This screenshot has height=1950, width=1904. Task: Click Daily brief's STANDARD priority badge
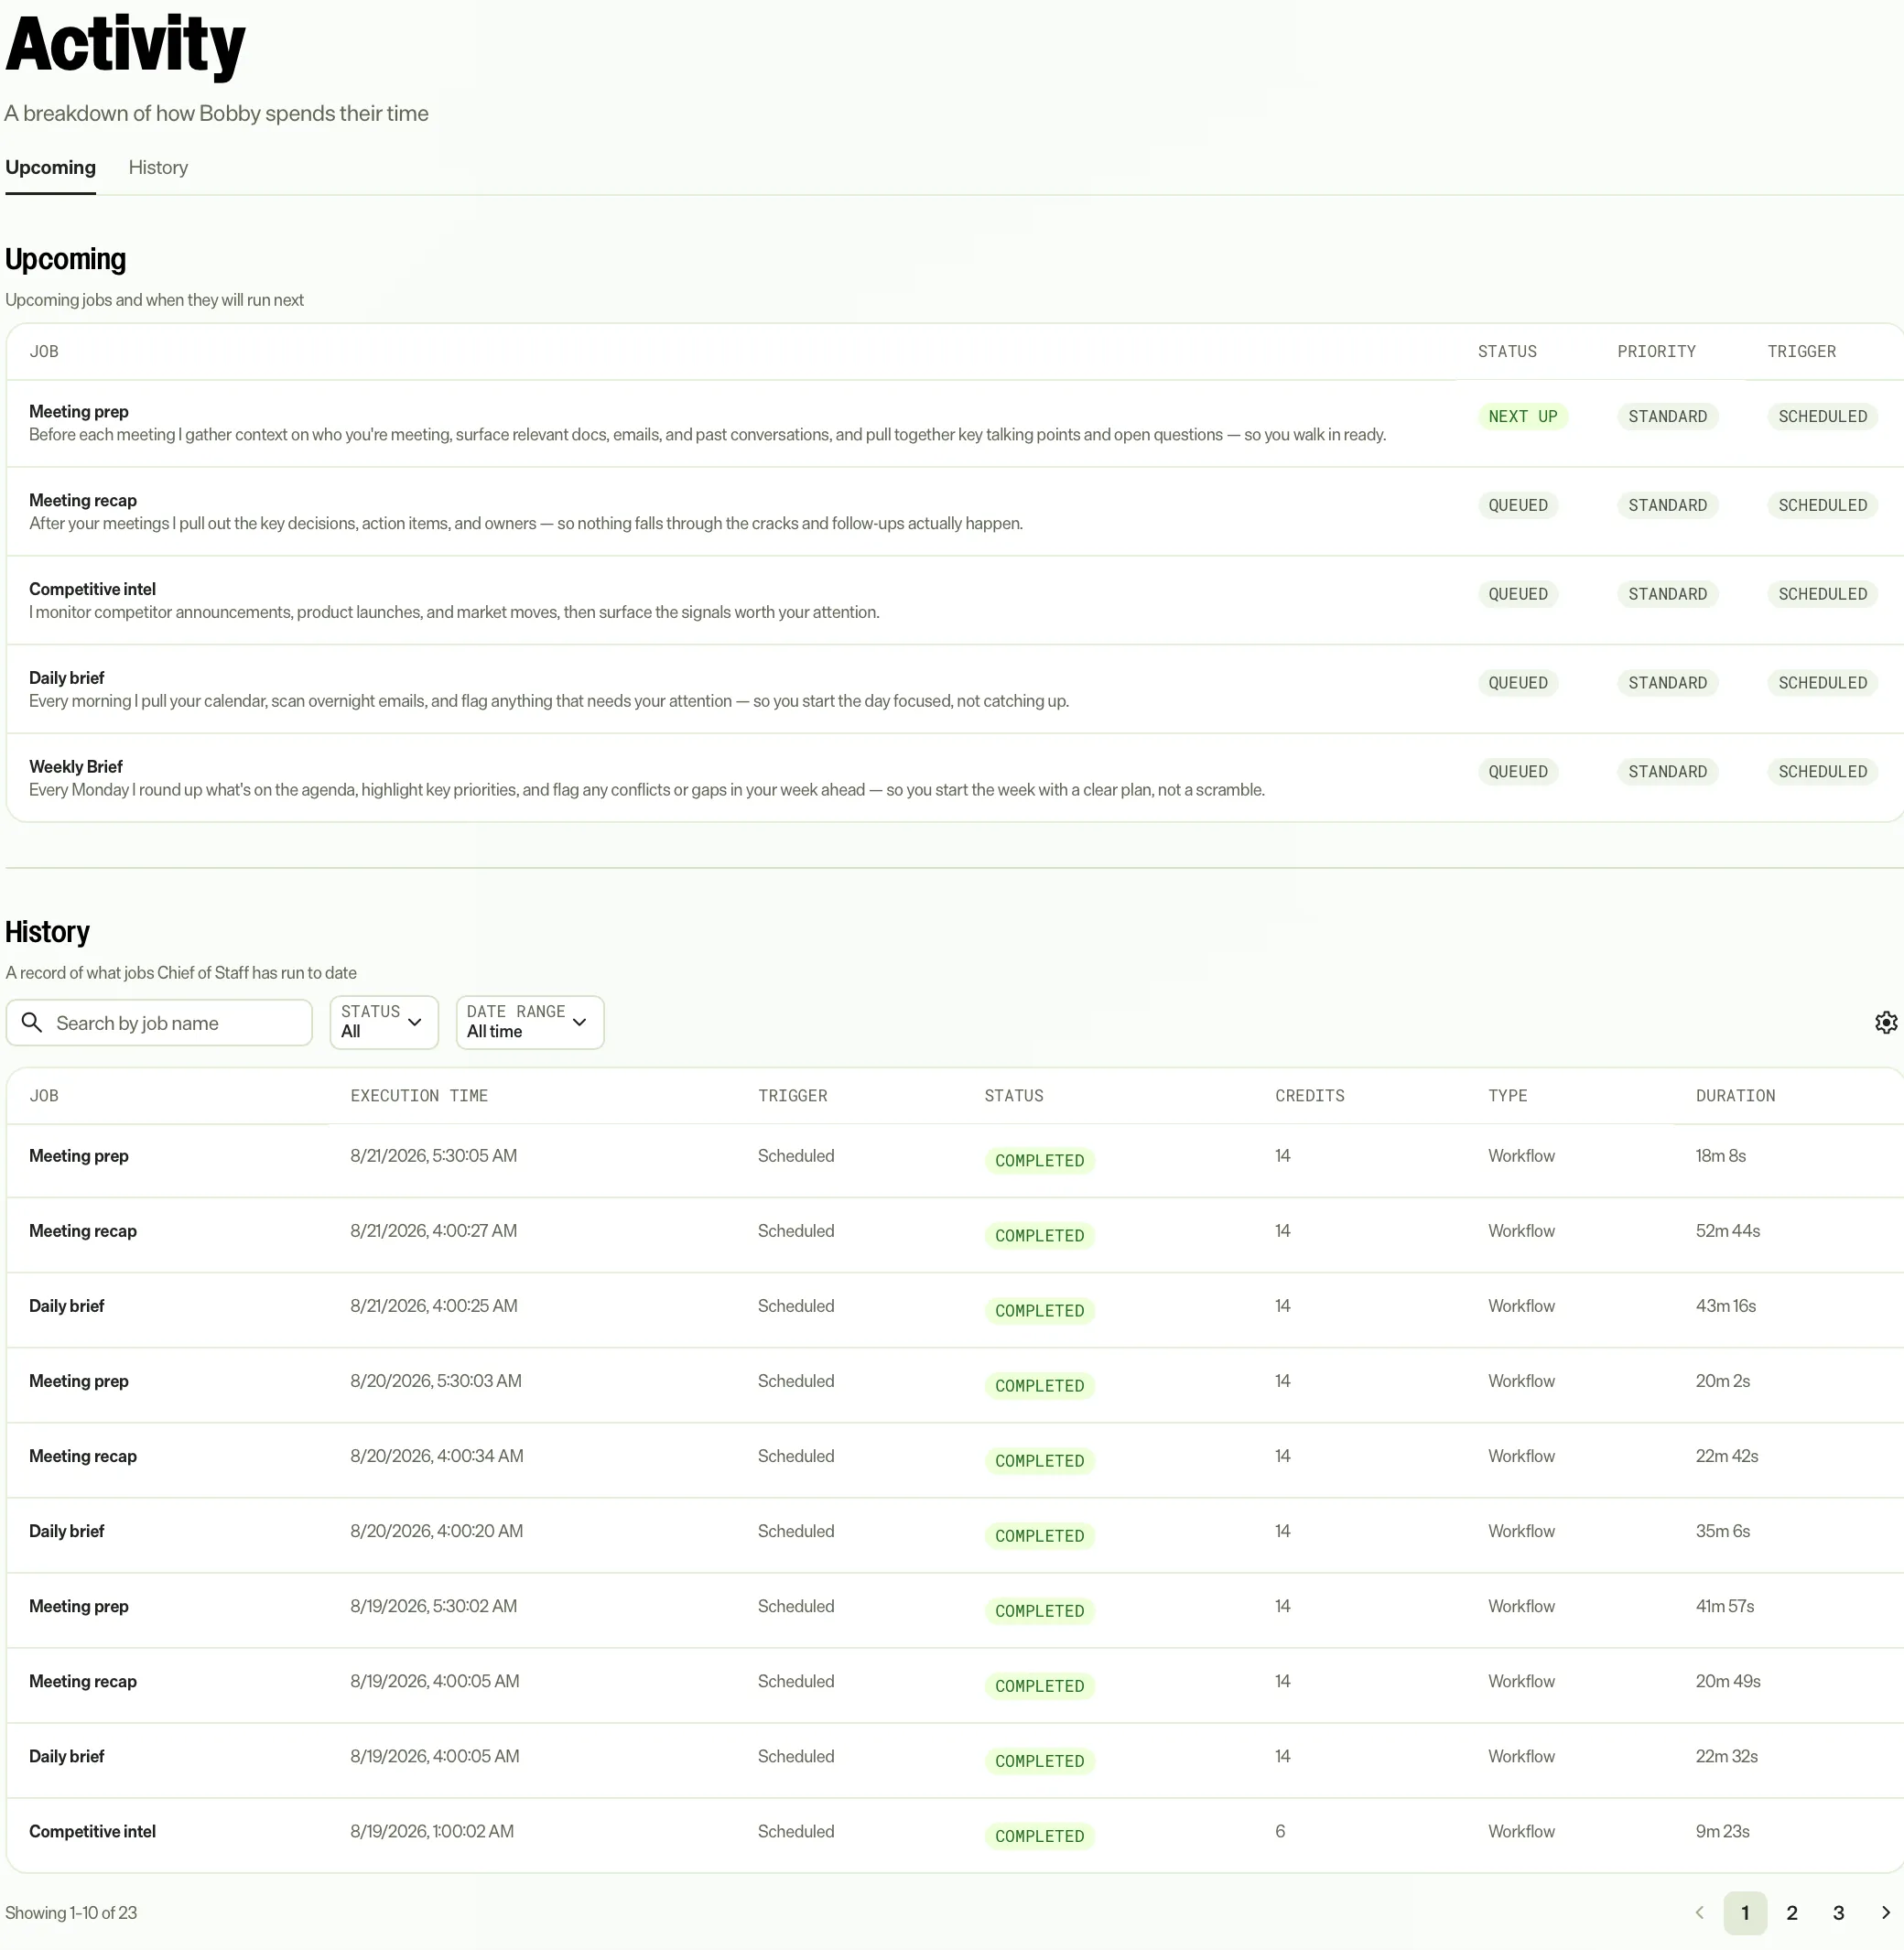(x=1667, y=682)
